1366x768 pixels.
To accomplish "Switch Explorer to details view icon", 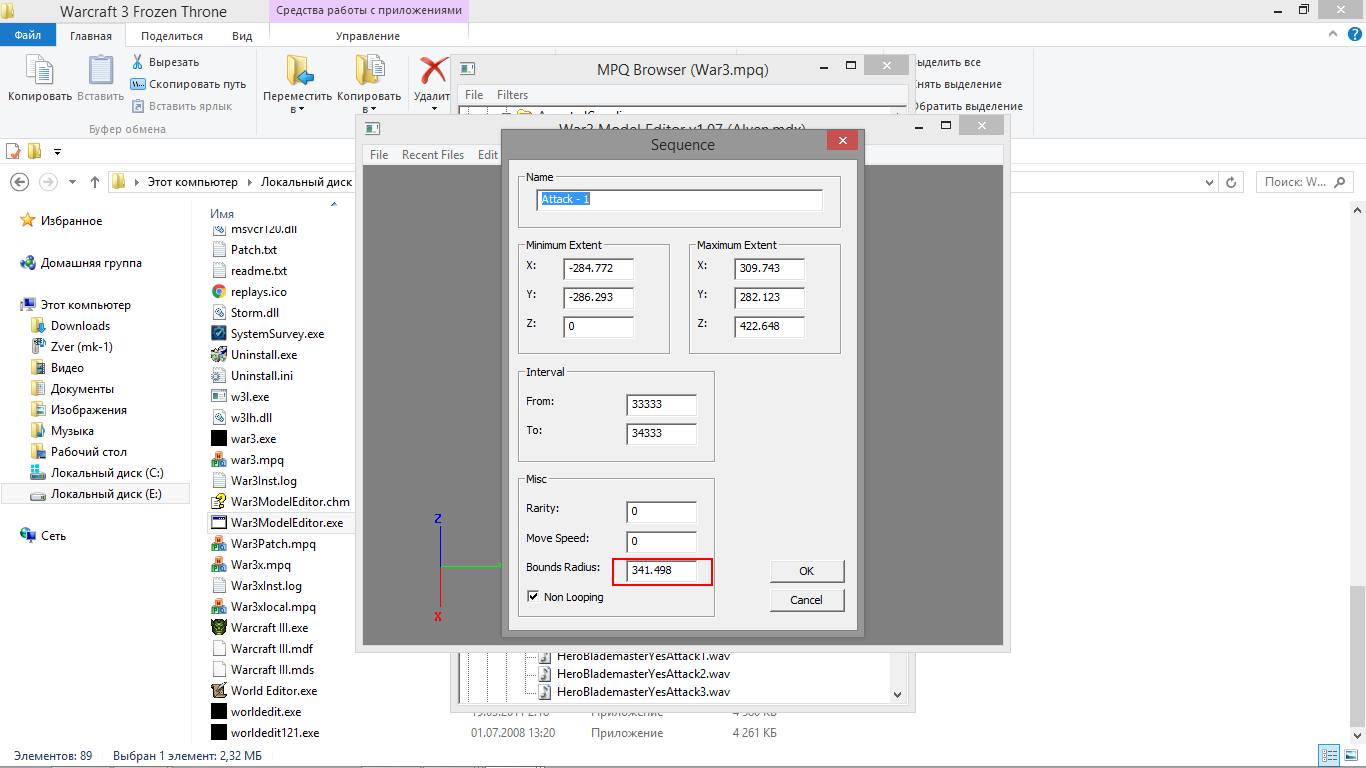I will [1330, 756].
